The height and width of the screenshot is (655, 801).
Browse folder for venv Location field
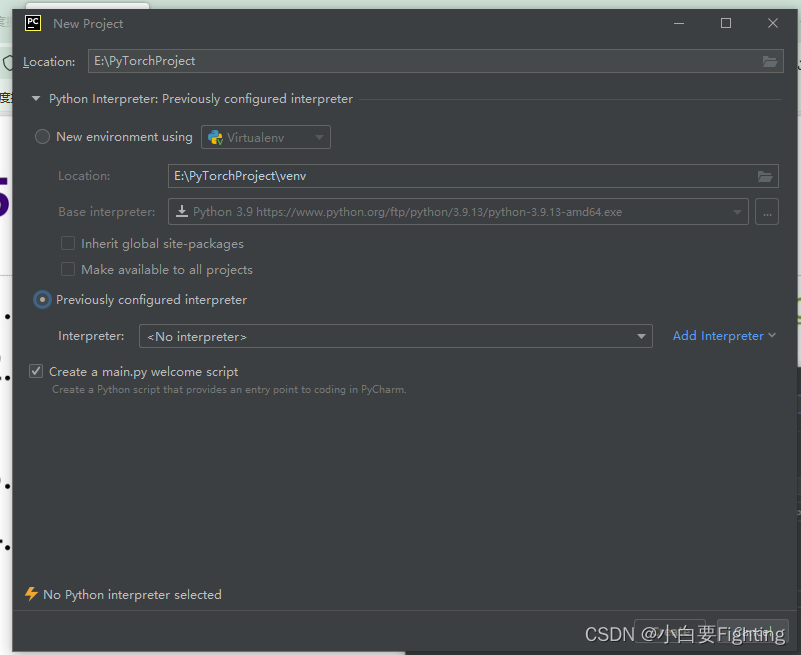765,176
